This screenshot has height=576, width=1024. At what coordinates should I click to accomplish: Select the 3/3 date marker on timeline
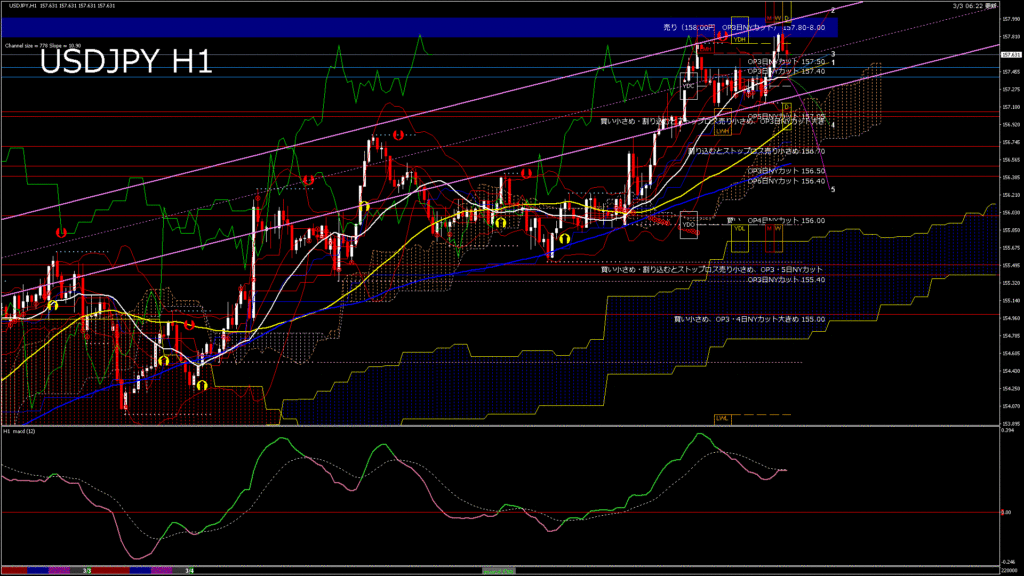[87, 570]
